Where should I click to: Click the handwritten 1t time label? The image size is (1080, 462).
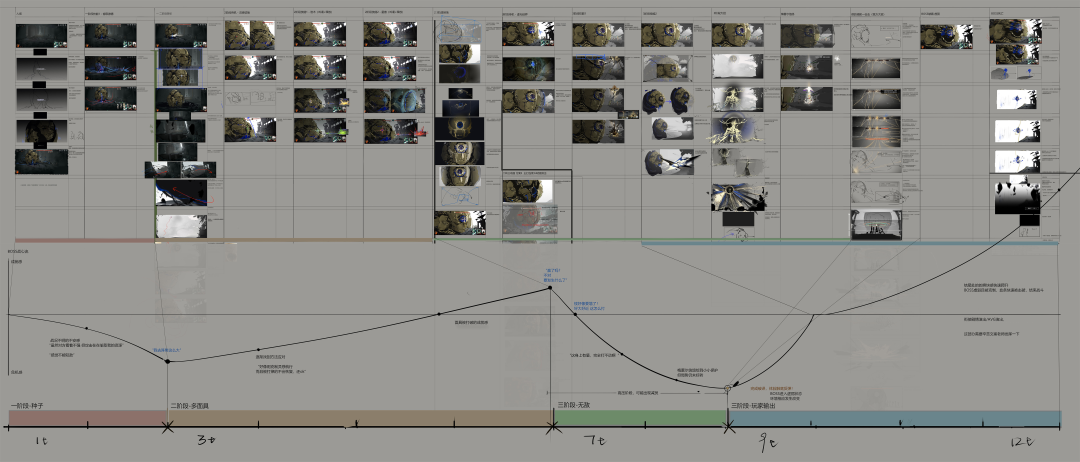point(41,443)
